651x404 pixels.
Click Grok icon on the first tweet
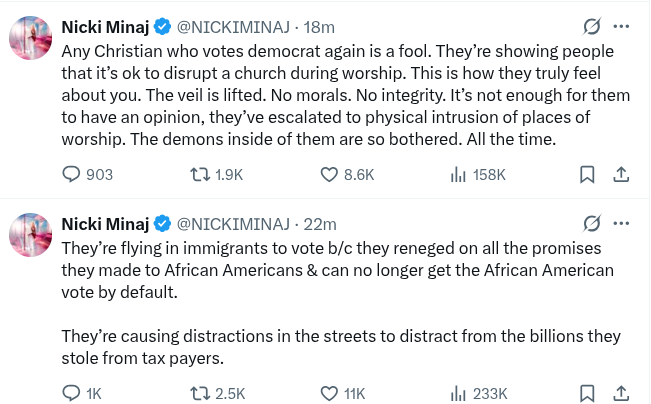591,26
